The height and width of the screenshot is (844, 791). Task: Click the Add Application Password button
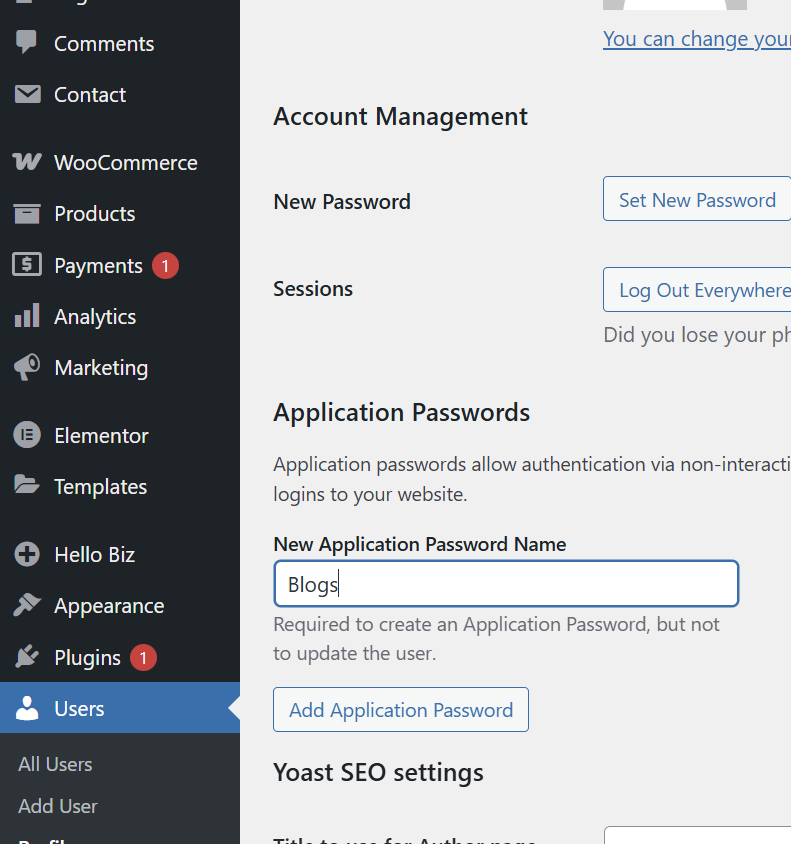[x=401, y=710]
